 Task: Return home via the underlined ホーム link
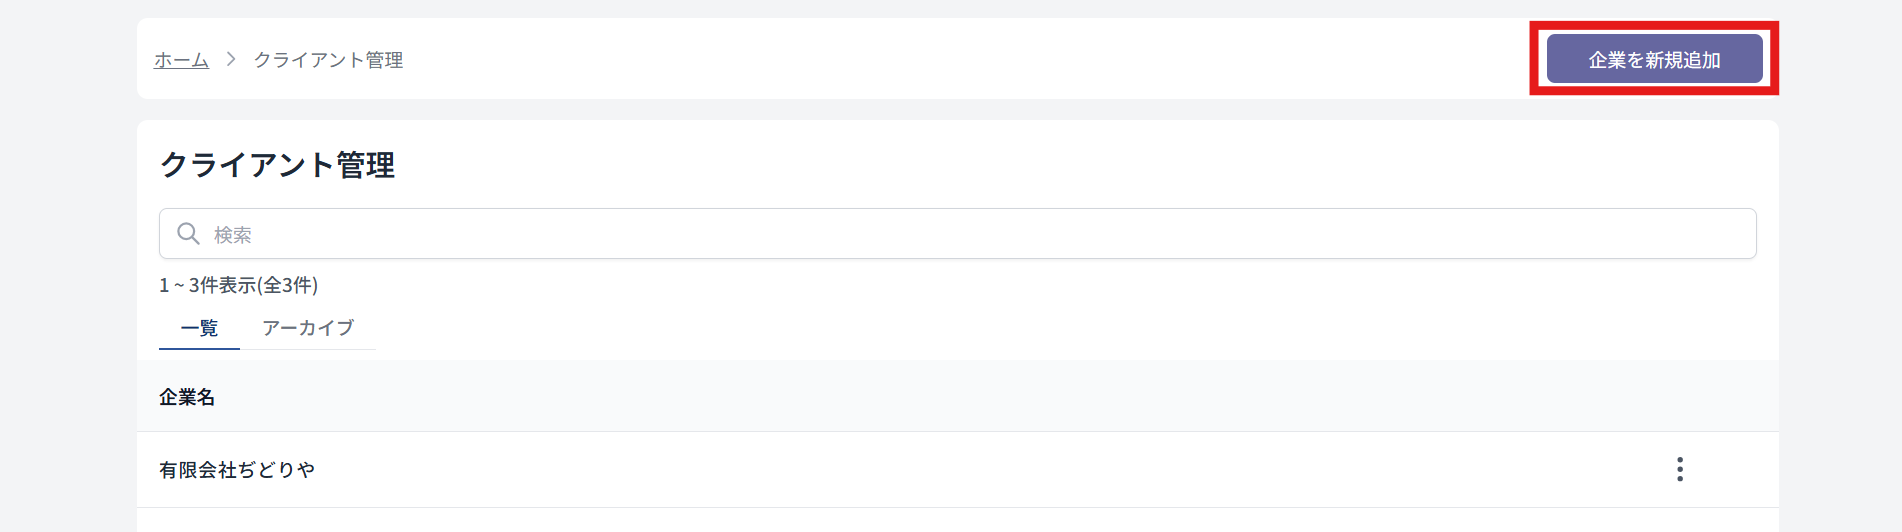[x=181, y=60]
